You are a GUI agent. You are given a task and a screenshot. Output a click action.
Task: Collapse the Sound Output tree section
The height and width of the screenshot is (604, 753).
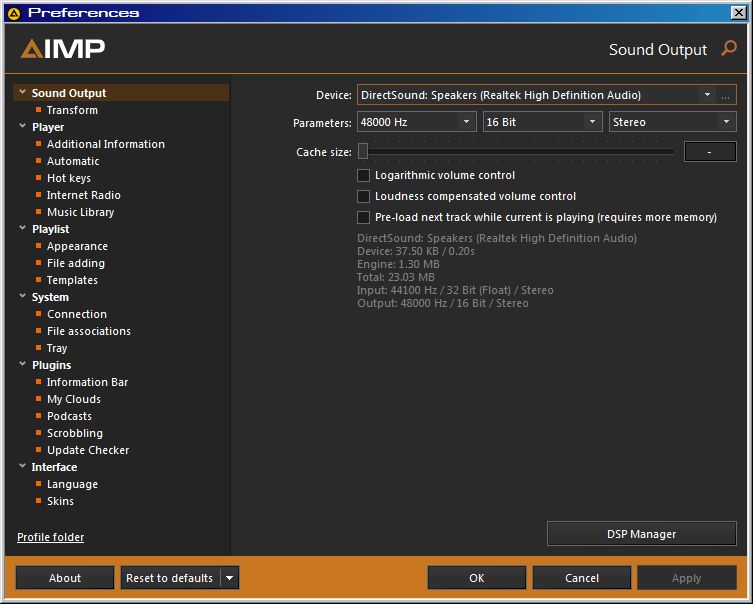[22, 91]
